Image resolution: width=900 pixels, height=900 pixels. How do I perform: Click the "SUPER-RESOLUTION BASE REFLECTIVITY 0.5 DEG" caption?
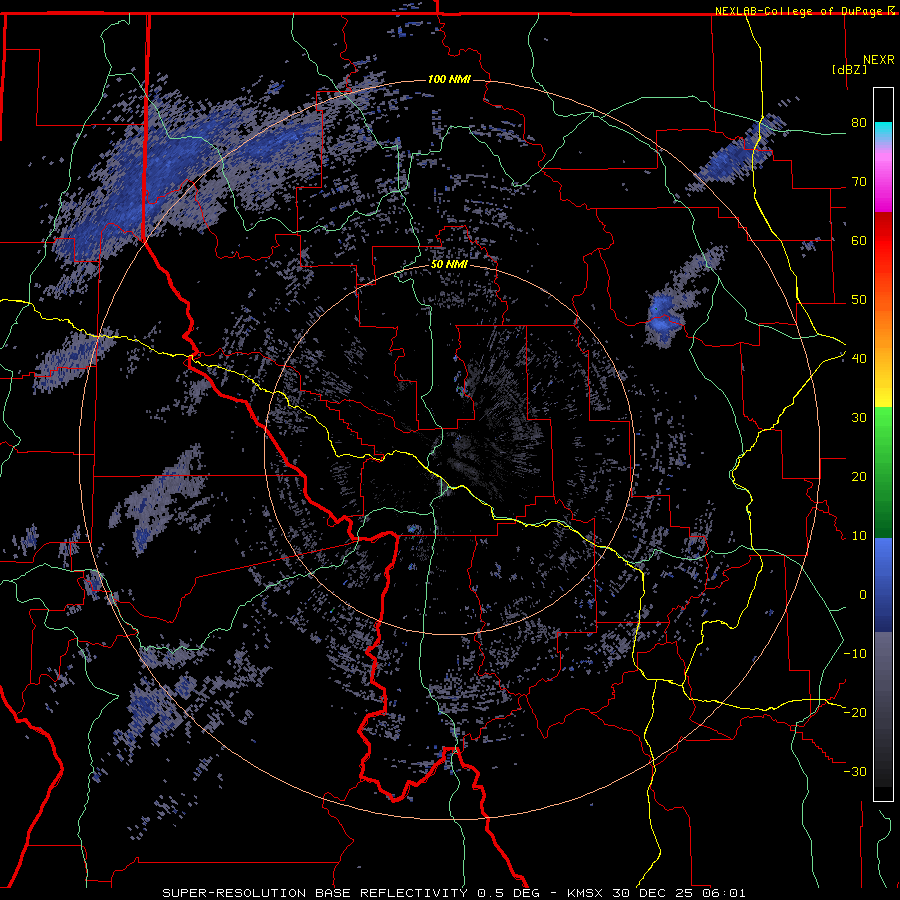[351, 893]
